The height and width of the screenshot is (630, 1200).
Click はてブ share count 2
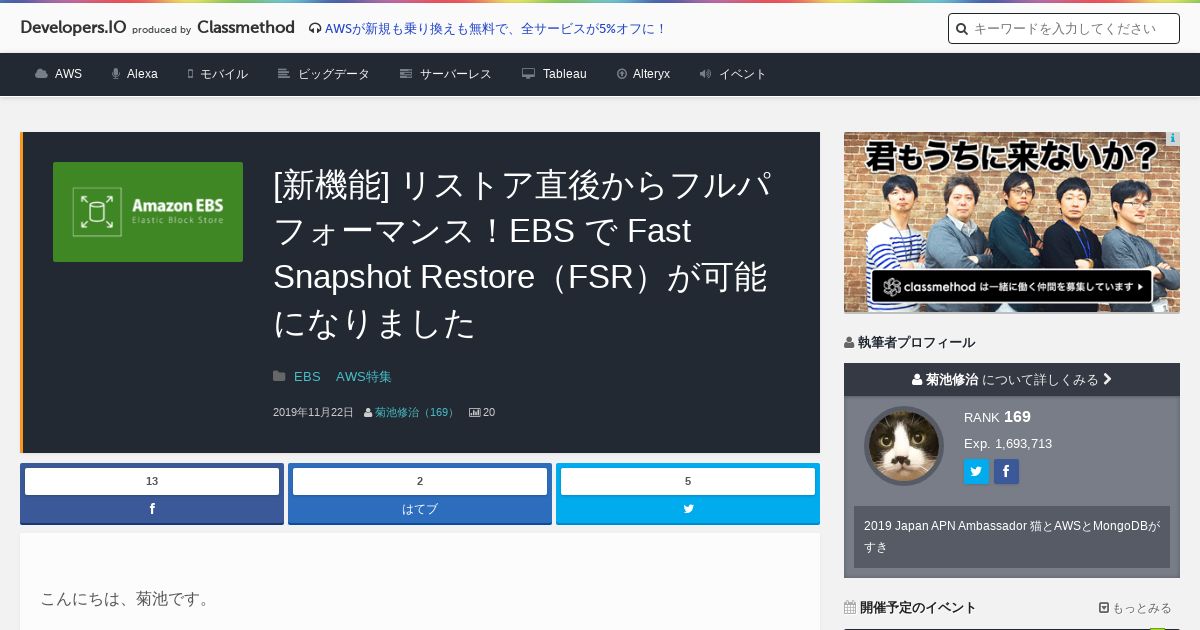click(x=420, y=481)
